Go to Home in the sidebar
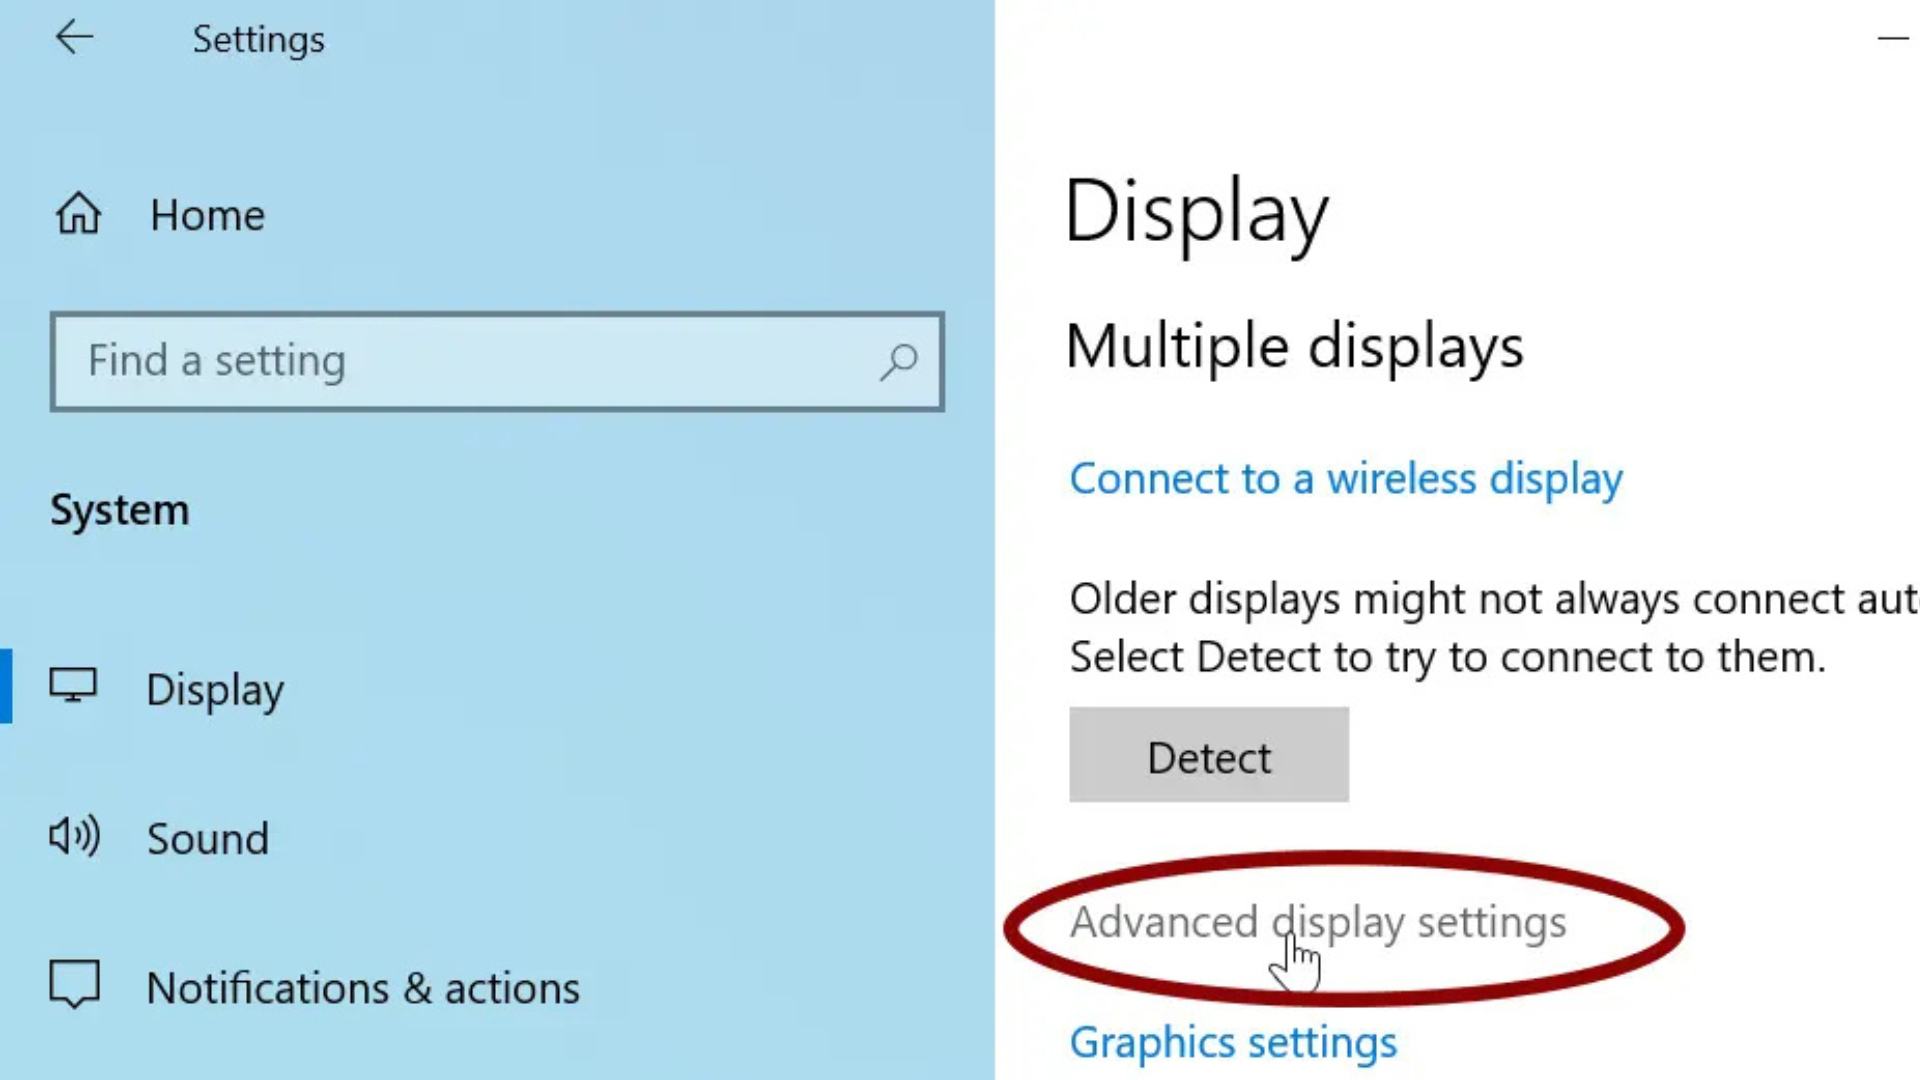The width and height of the screenshot is (1920, 1080). (207, 215)
